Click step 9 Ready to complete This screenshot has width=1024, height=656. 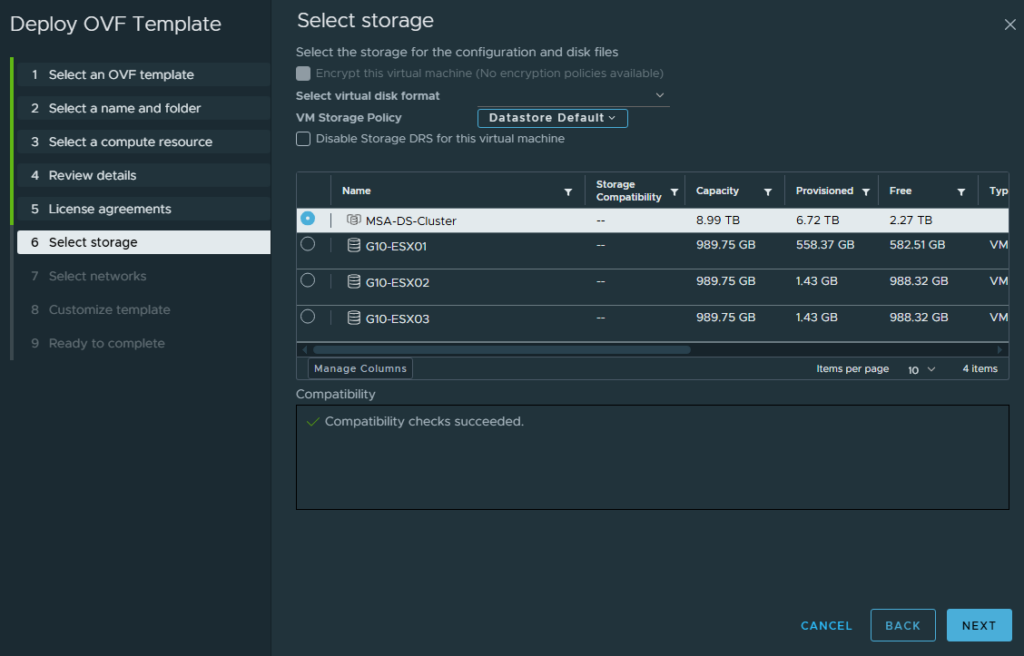click(144, 343)
